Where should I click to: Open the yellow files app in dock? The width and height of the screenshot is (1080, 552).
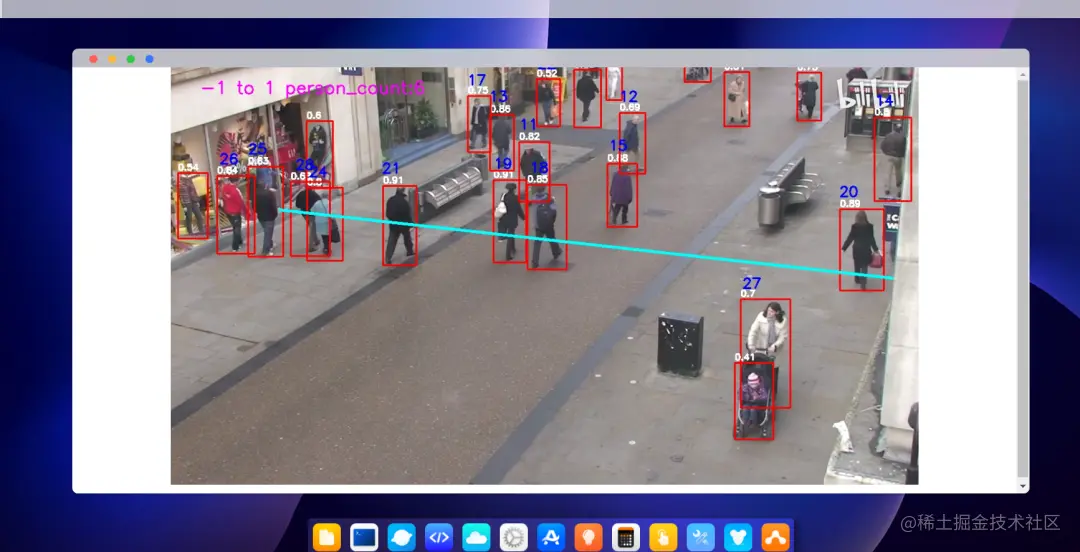click(x=327, y=537)
